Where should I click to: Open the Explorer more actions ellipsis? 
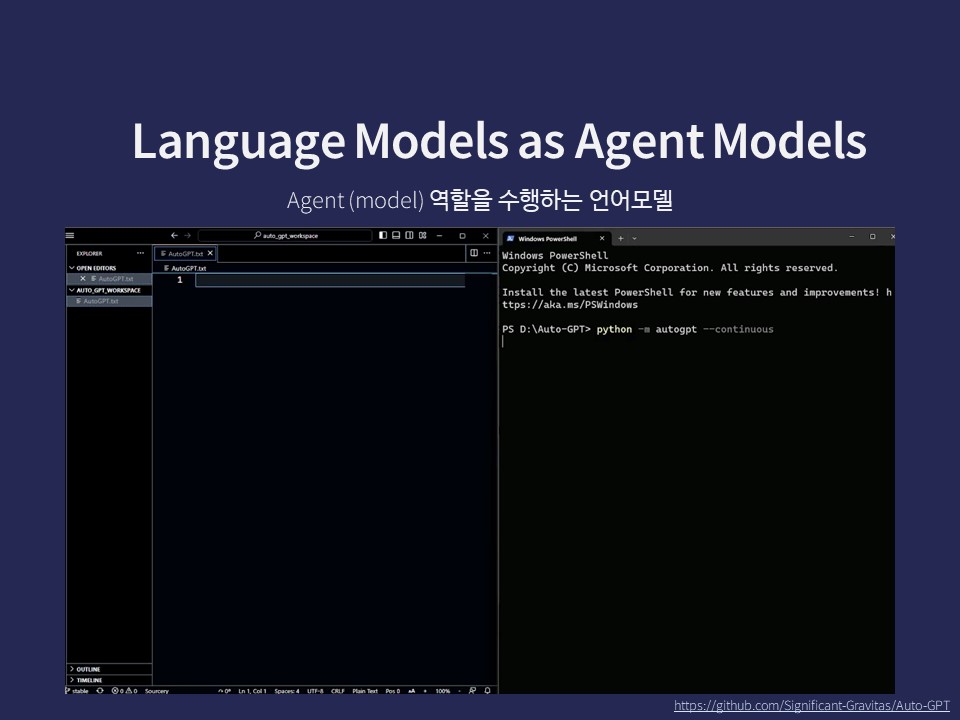[x=140, y=254]
